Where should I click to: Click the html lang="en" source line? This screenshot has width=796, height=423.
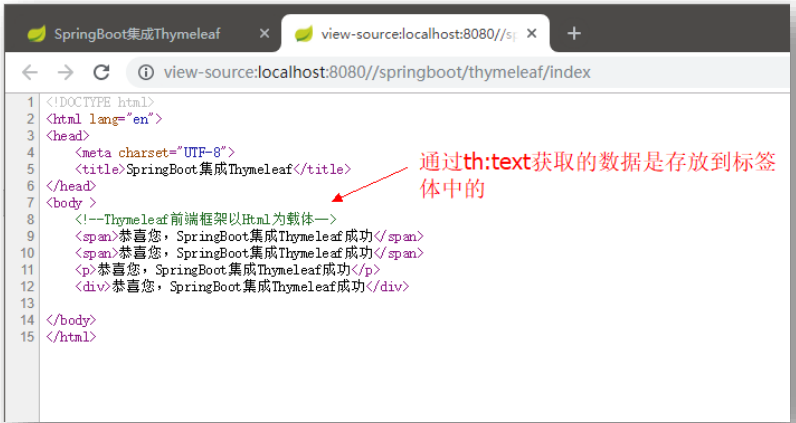(x=104, y=119)
